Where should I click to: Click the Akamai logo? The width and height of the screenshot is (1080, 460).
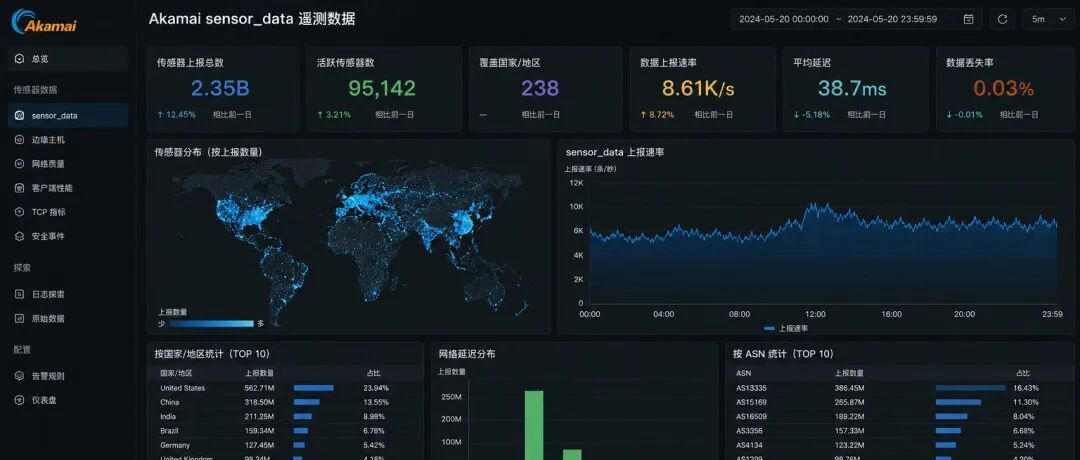coord(44,21)
